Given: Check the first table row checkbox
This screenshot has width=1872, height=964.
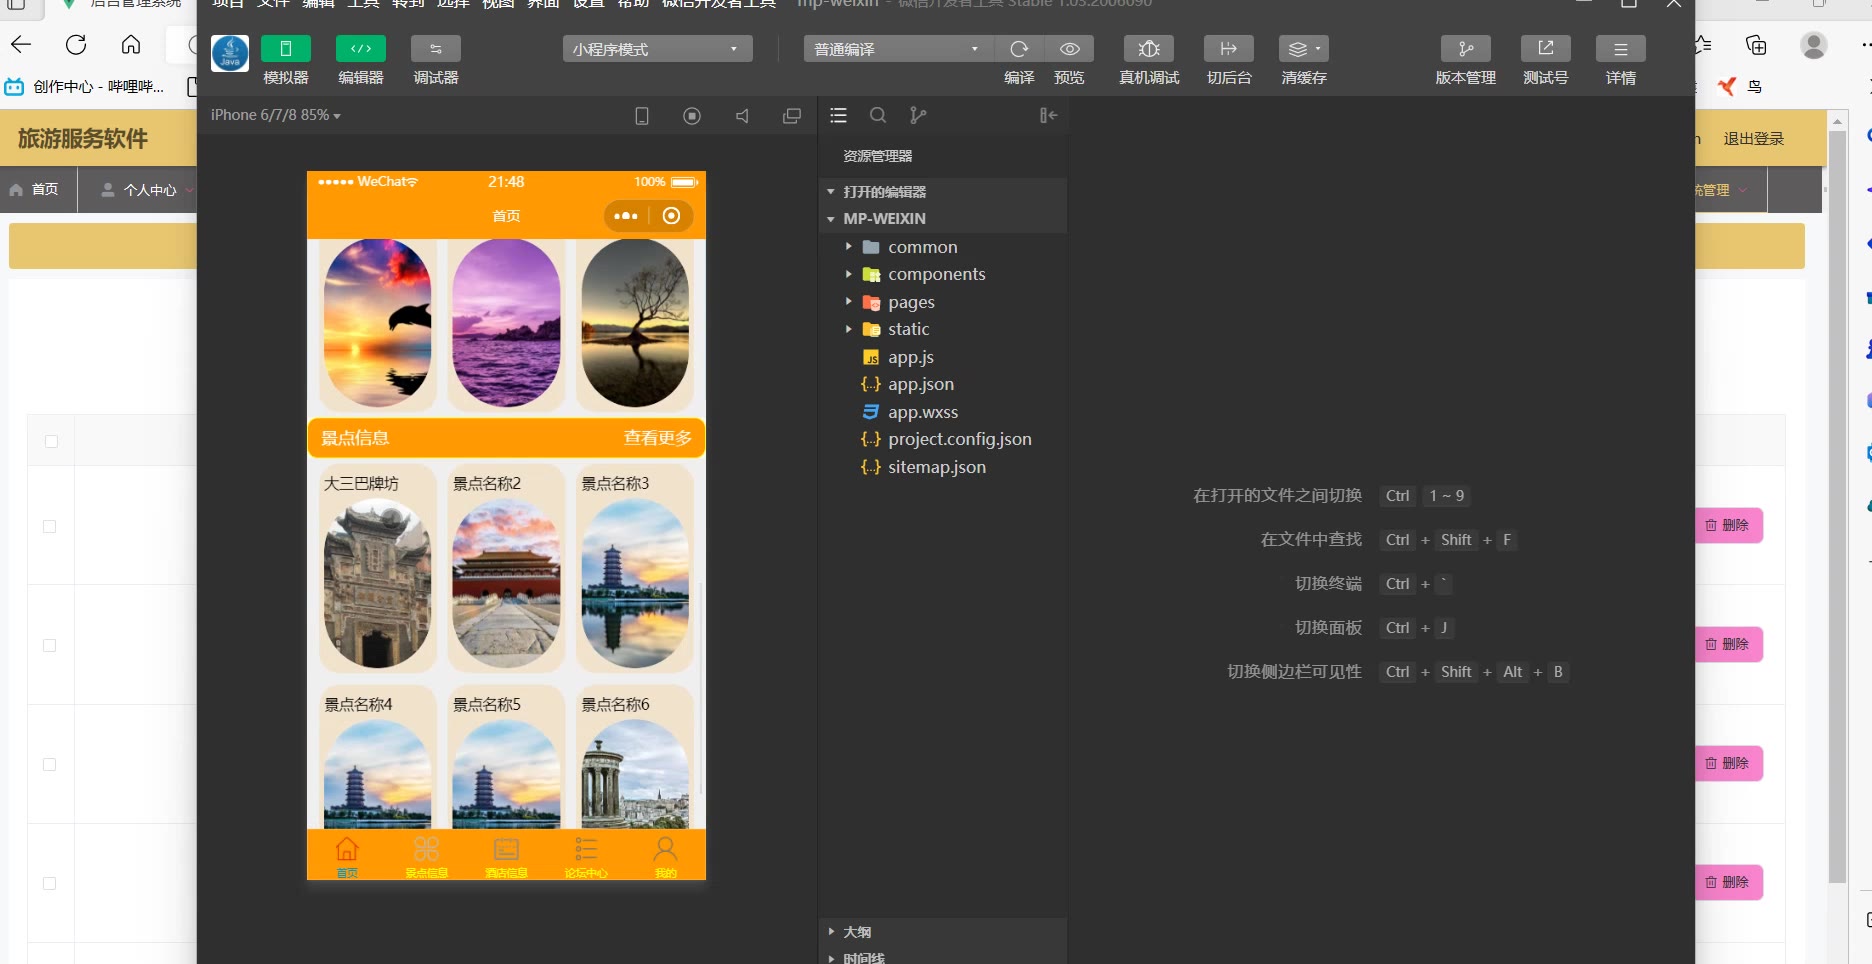Looking at the screenshot, I should (x=49, y=526).
